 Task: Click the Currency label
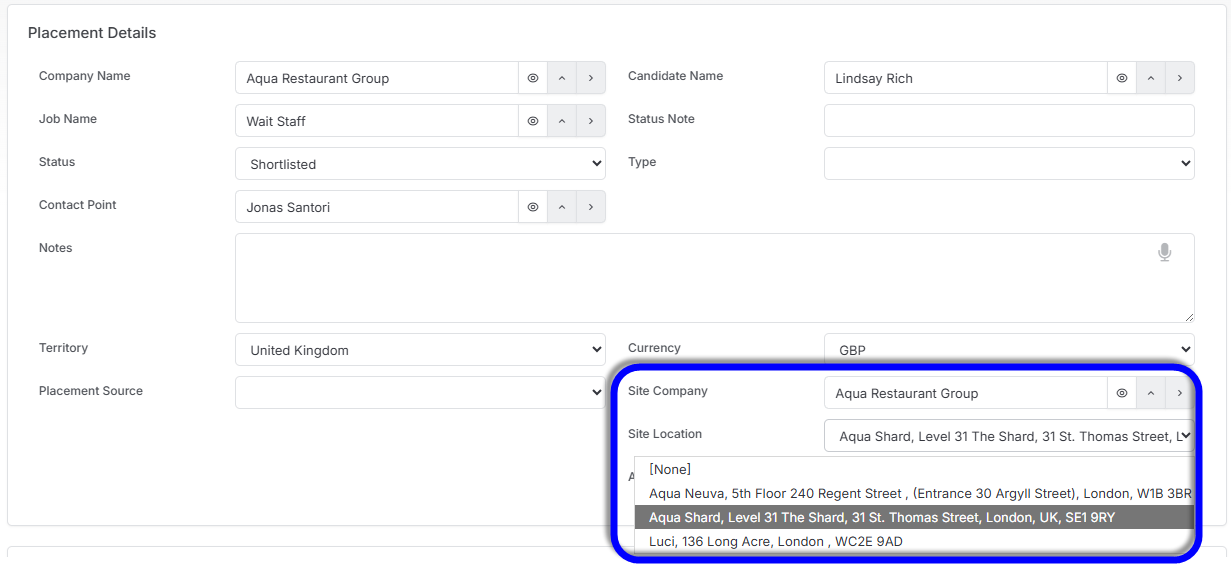tap(654, 348)
